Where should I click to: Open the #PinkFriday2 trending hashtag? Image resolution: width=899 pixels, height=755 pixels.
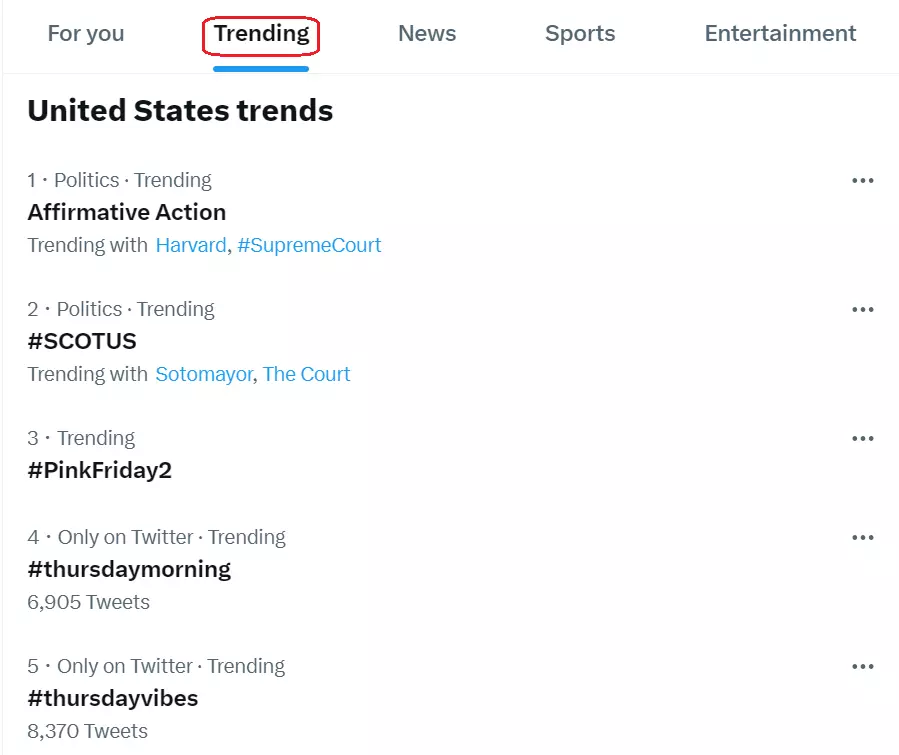coord(100,470)
